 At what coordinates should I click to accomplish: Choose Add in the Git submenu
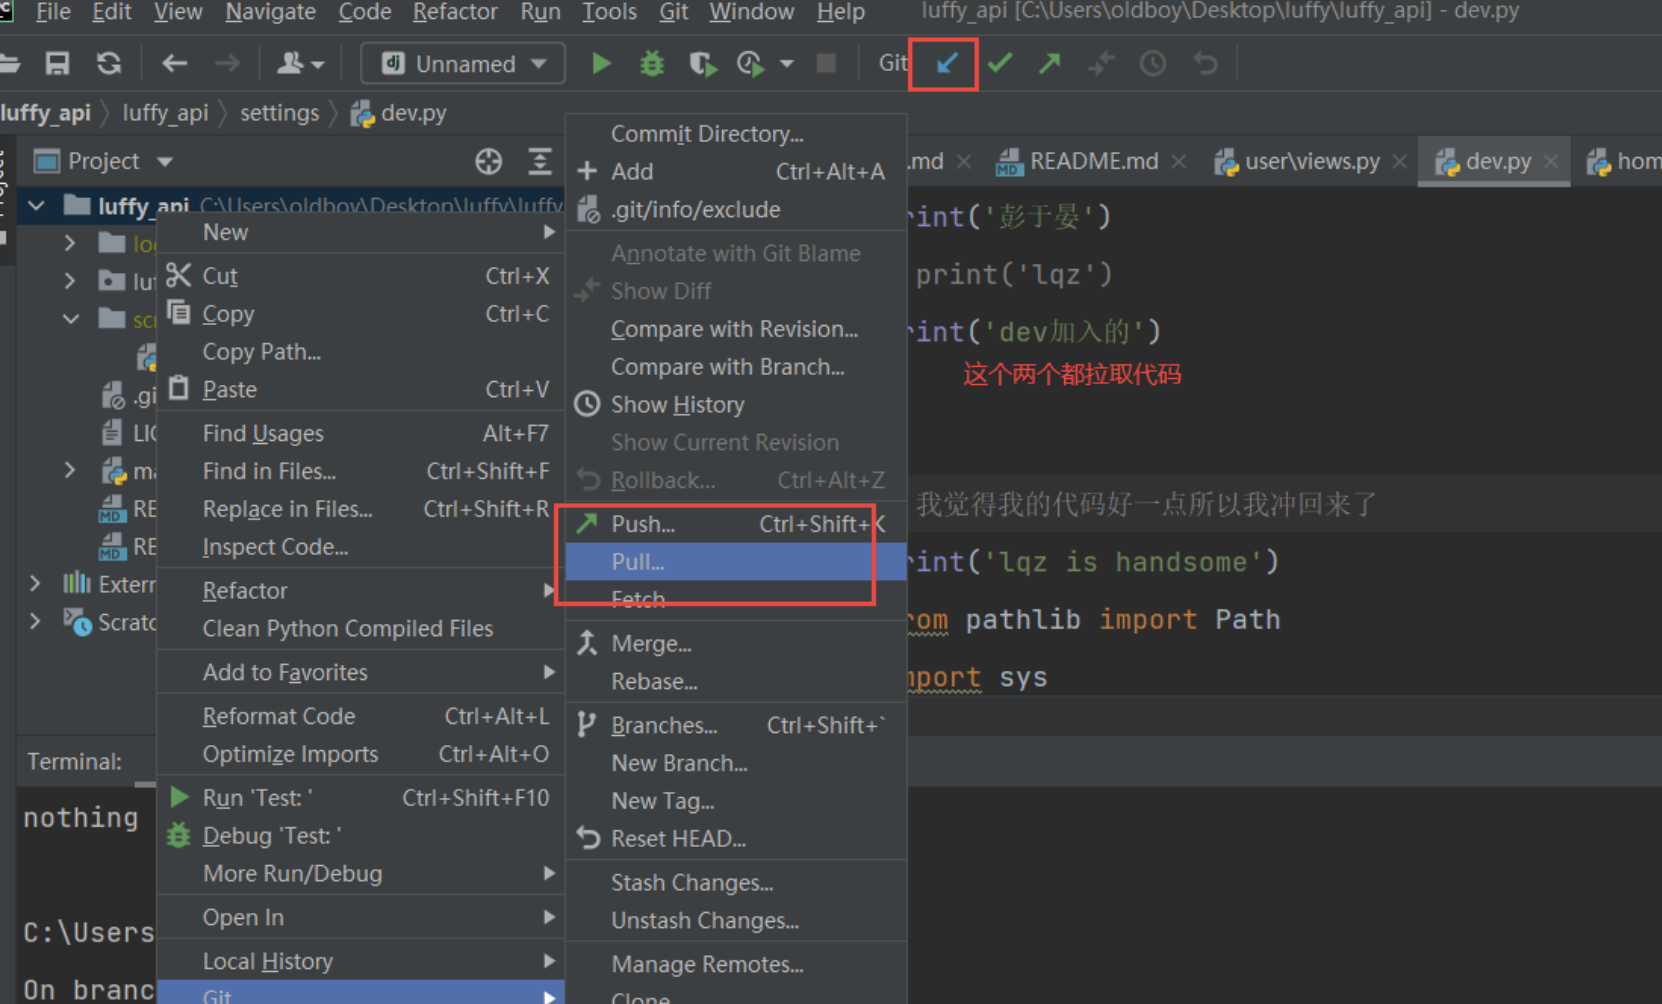(736, 172)
